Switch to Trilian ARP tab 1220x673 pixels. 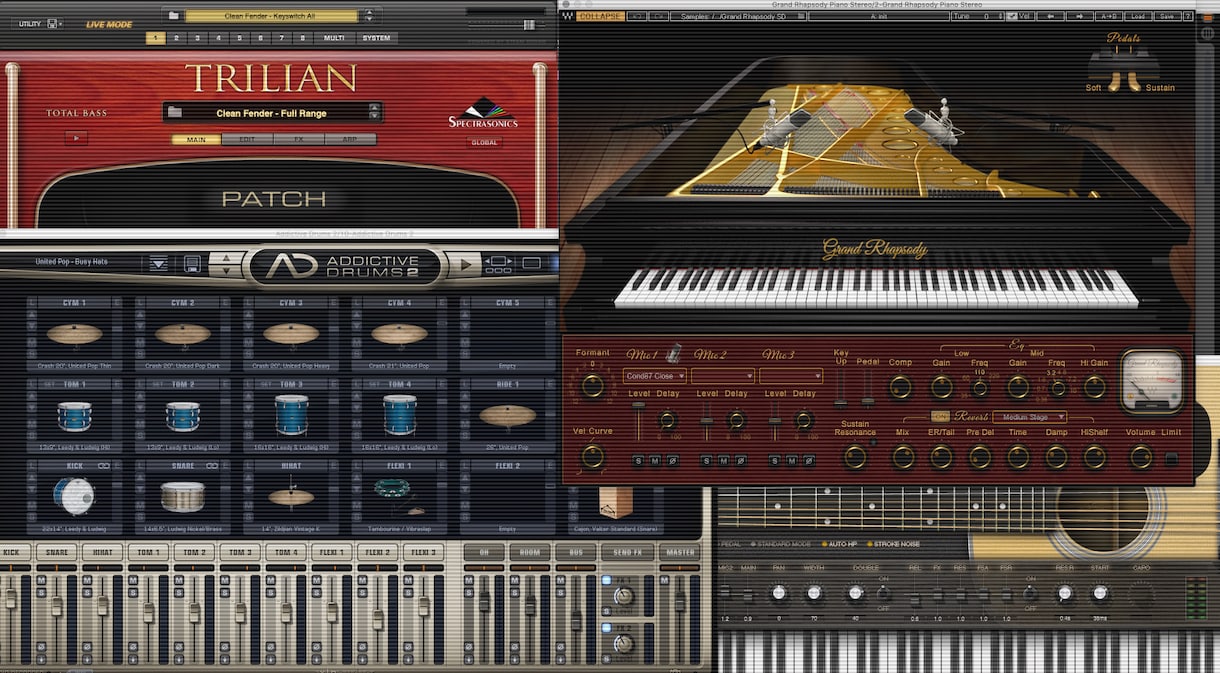pyautogui.click(x=350, y=139)
